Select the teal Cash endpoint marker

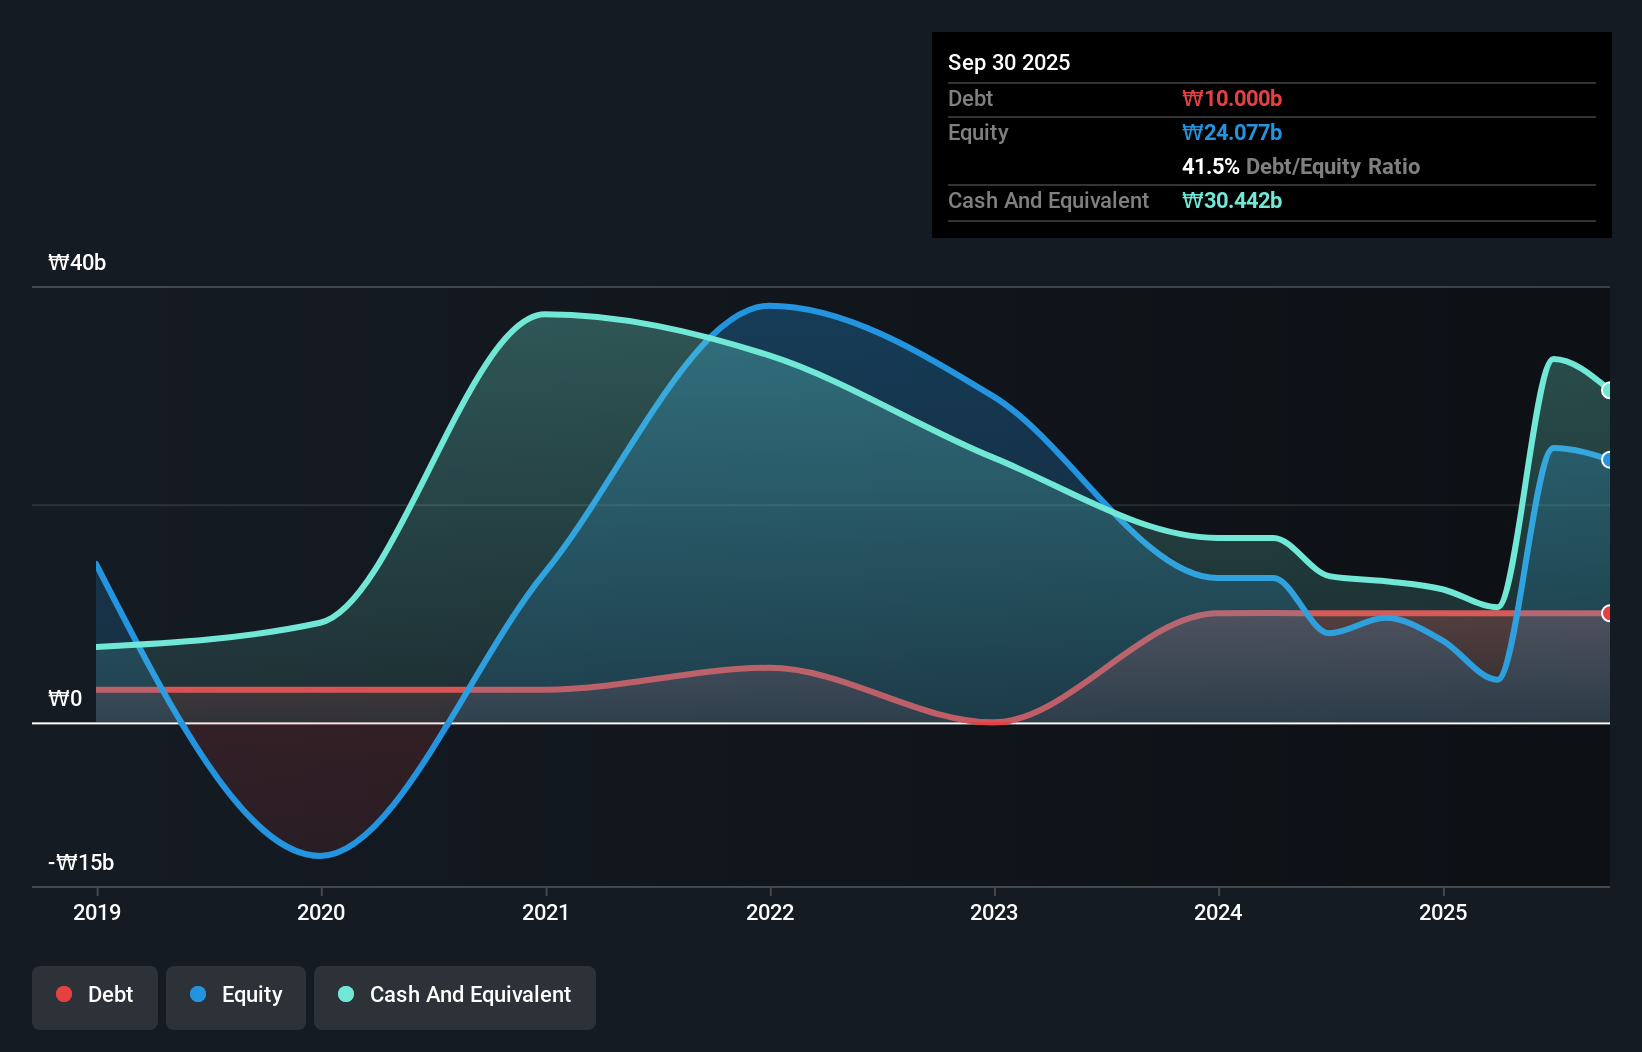1607,391
